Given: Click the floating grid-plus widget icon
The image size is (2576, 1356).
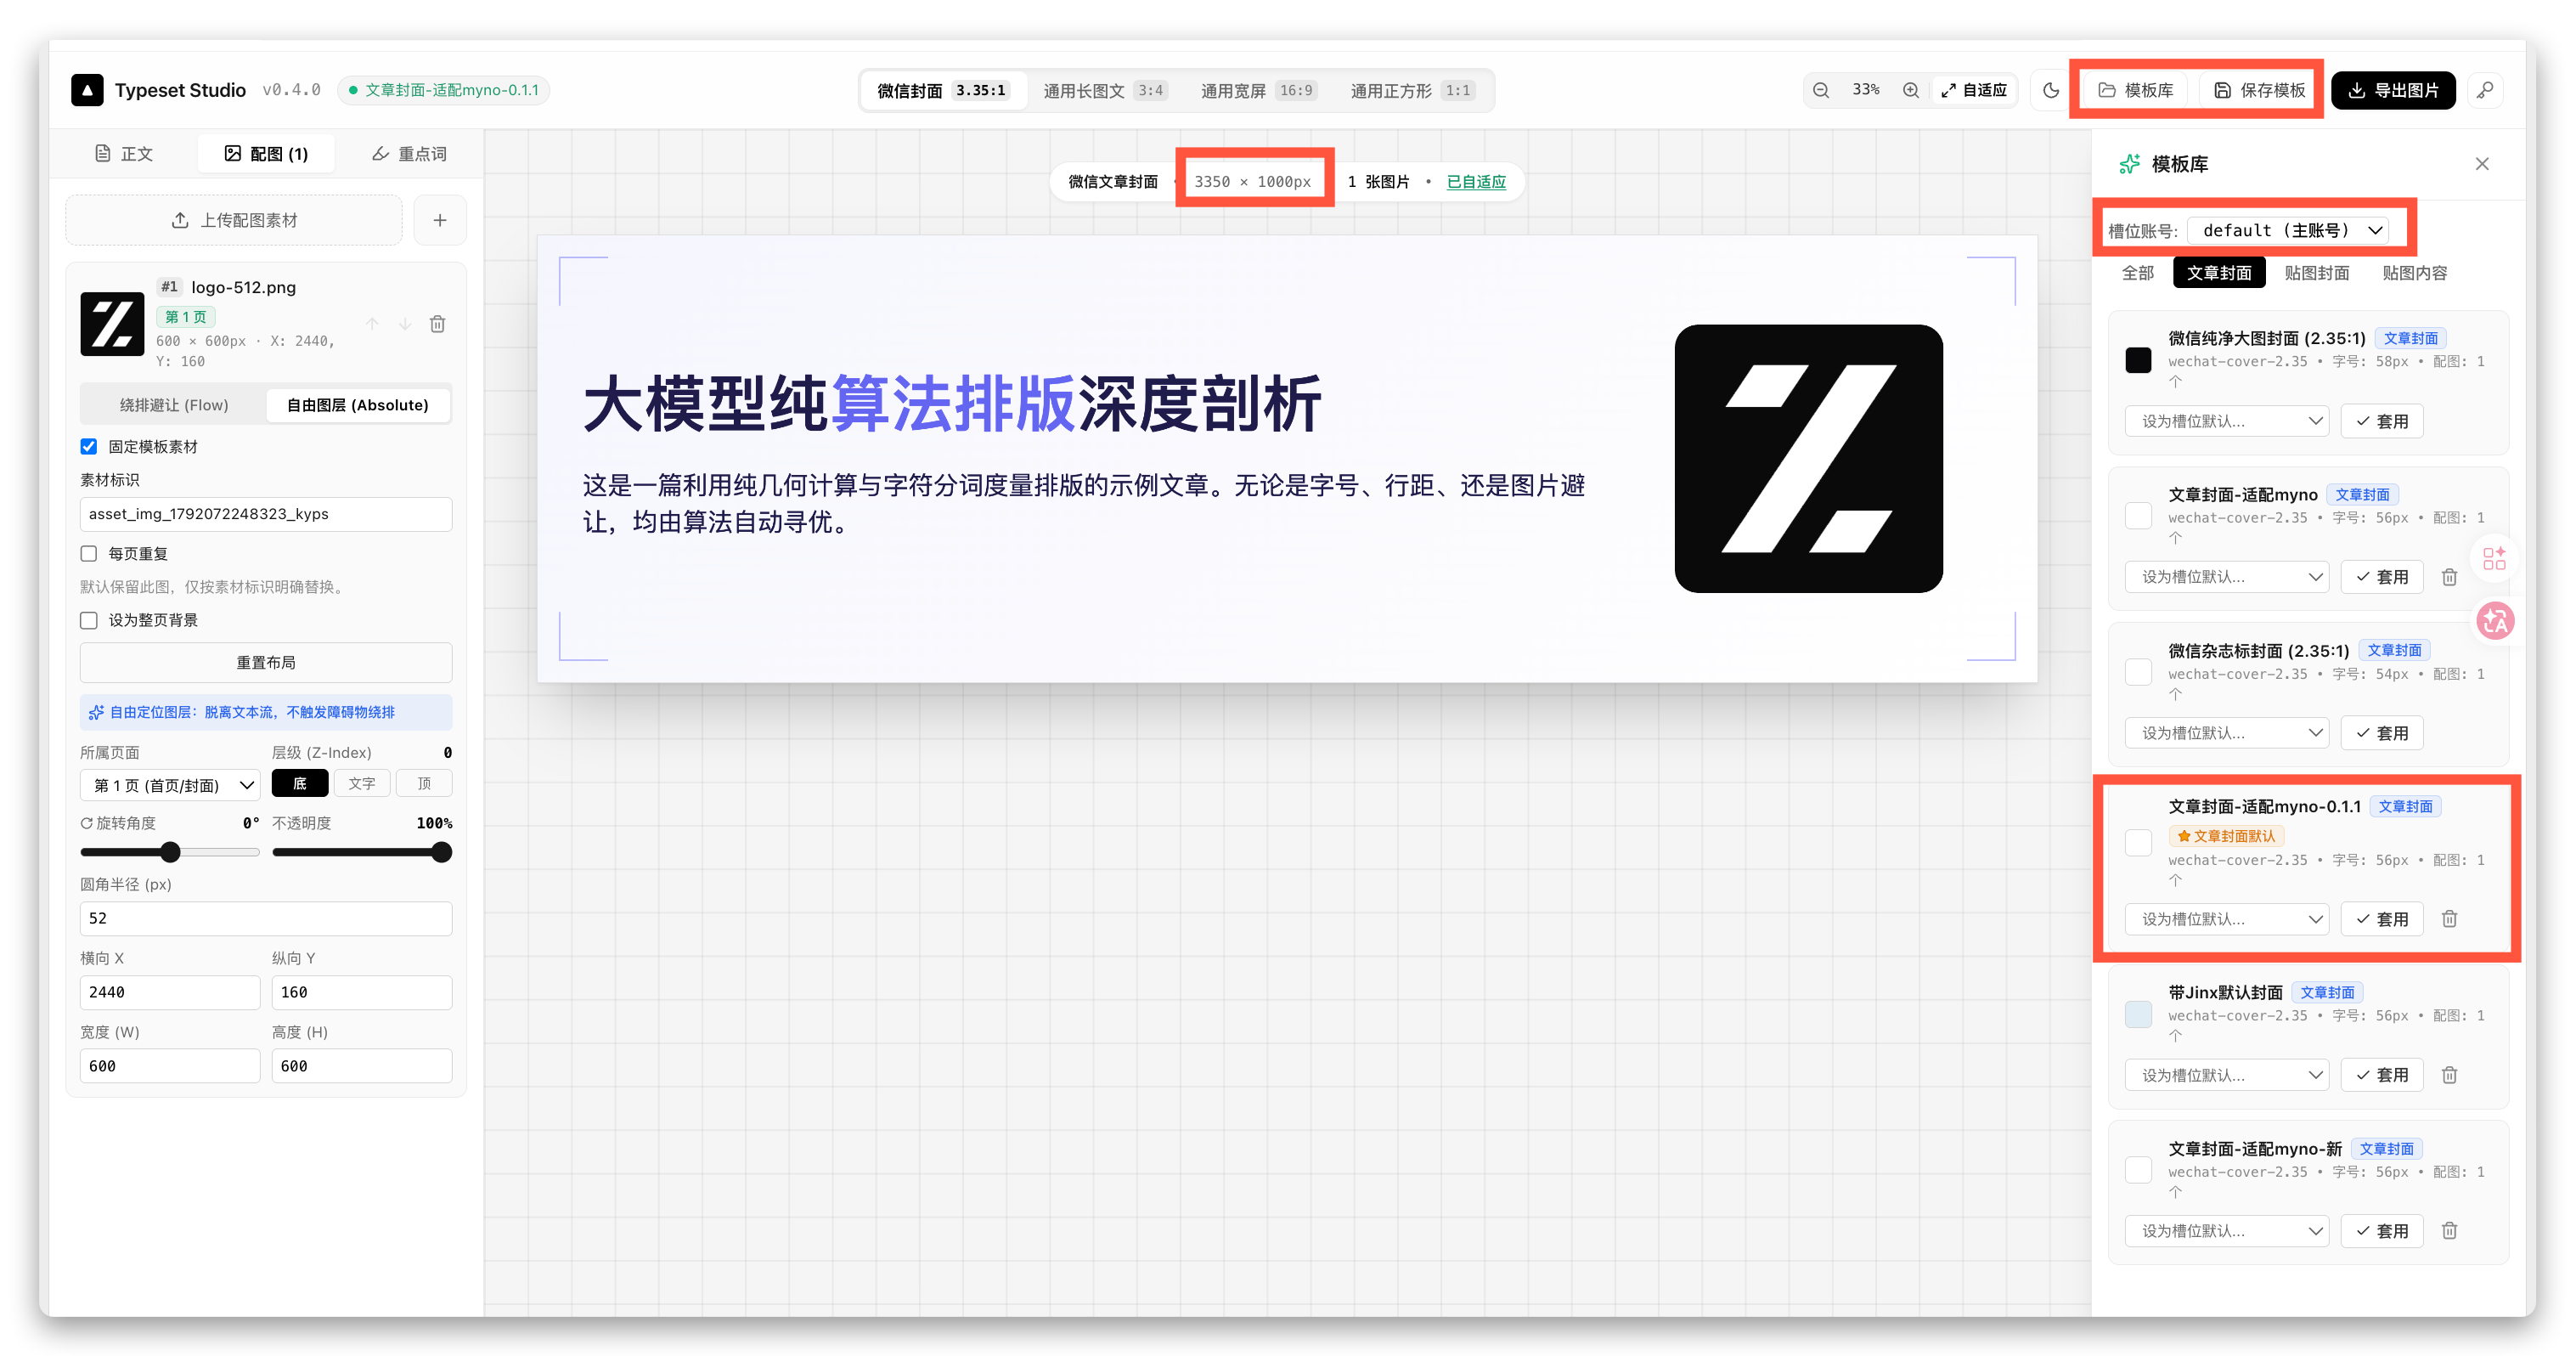Looking at the screenshot, I should (x=2495, y=558).
